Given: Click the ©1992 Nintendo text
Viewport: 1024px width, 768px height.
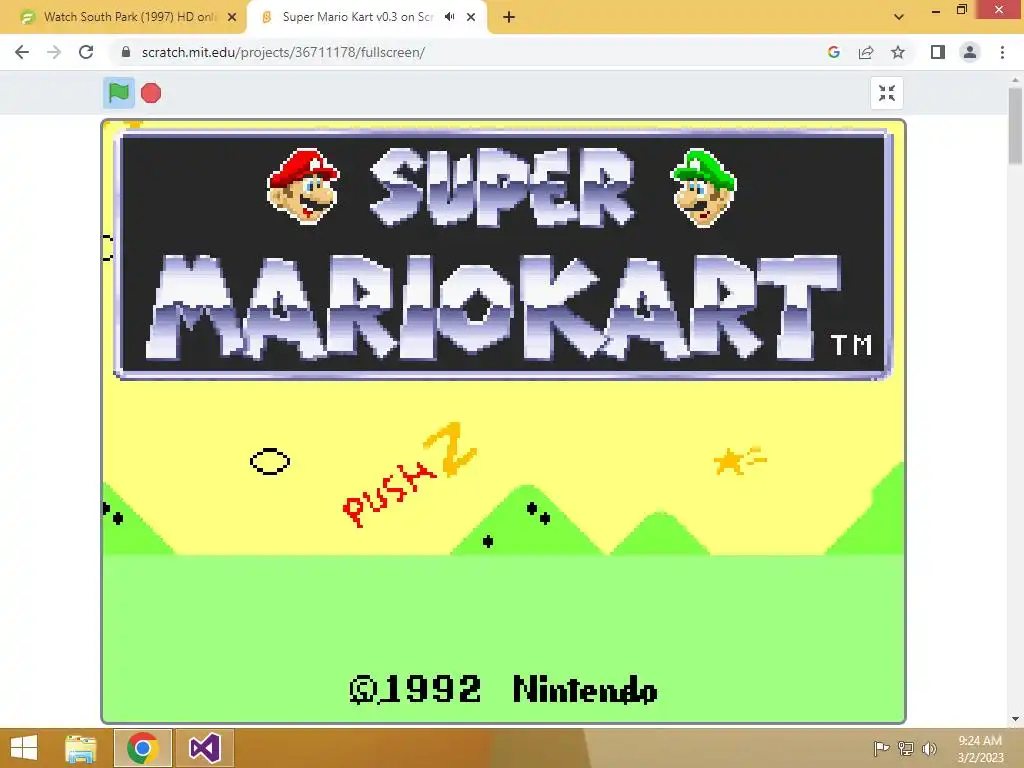Looking at the screenshot, I should pos(504,690).
